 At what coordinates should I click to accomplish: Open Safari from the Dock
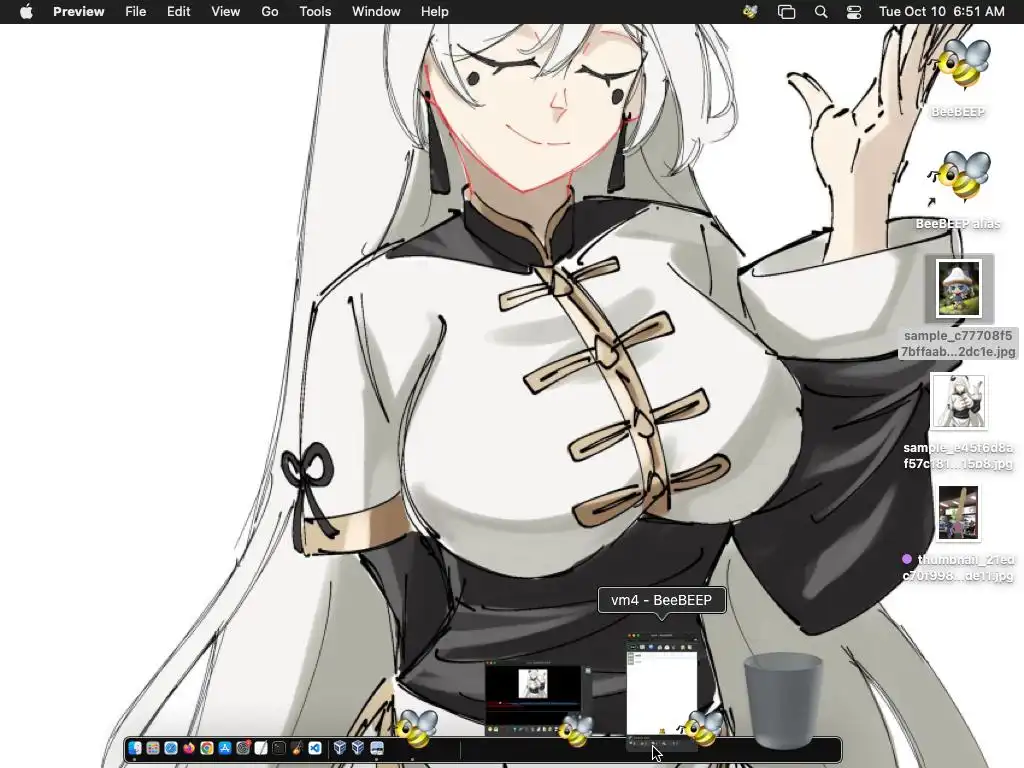[171, 748]
